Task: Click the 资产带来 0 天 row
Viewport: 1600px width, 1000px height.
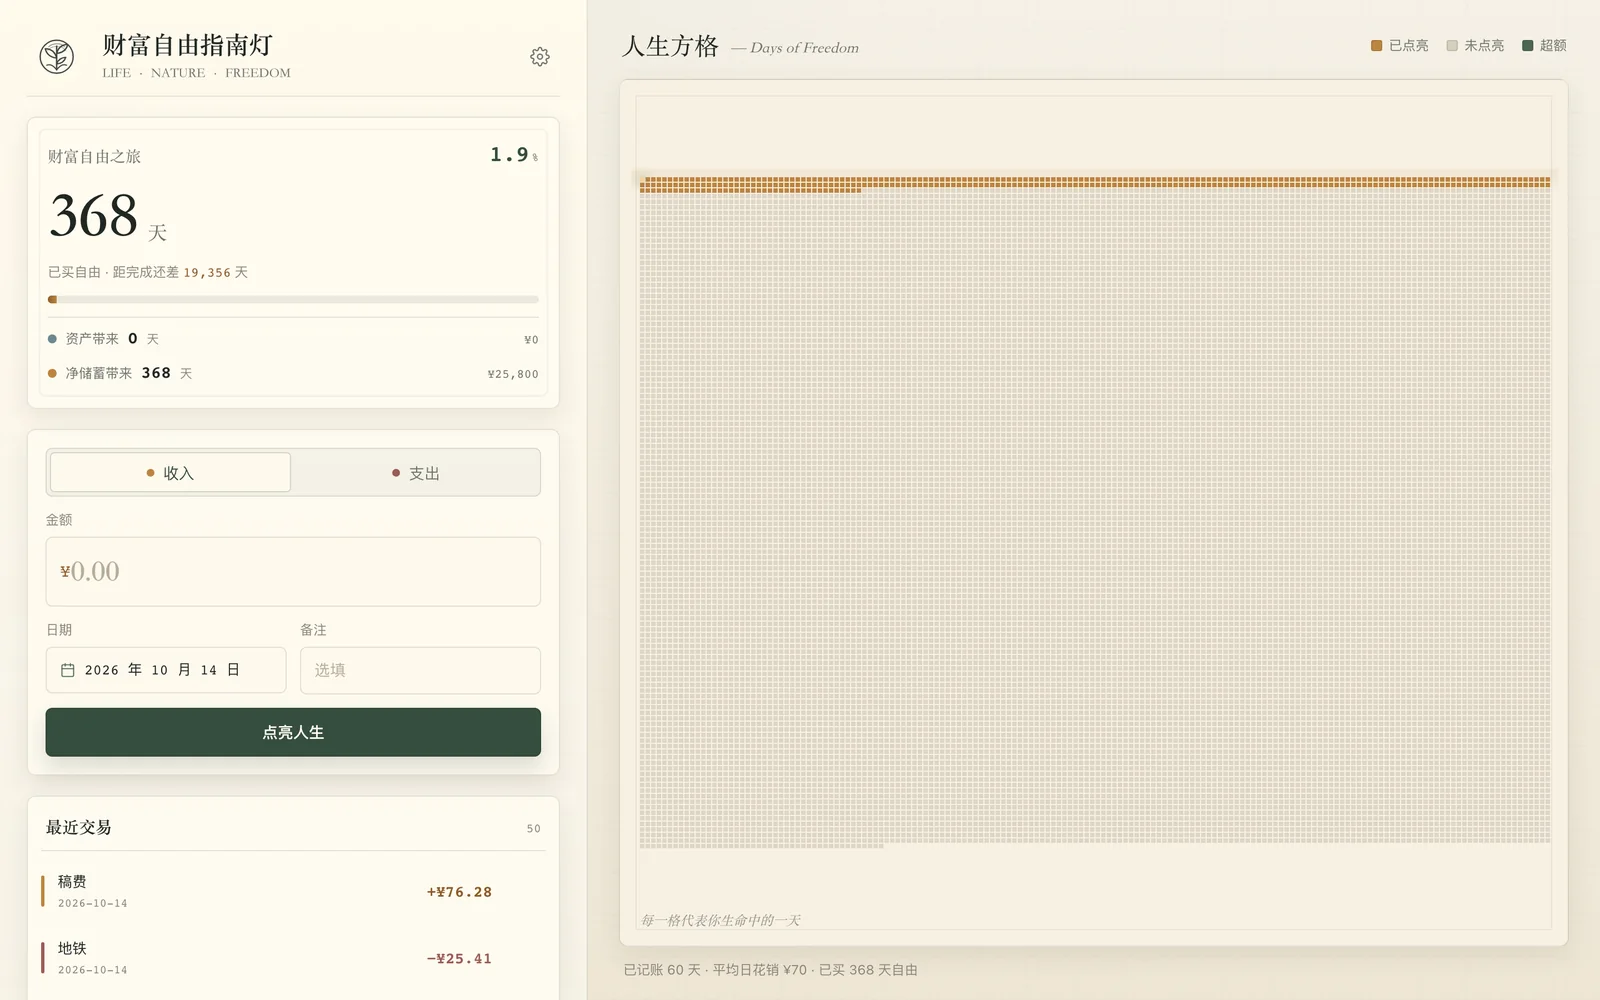Action: (x=293, y=339)
